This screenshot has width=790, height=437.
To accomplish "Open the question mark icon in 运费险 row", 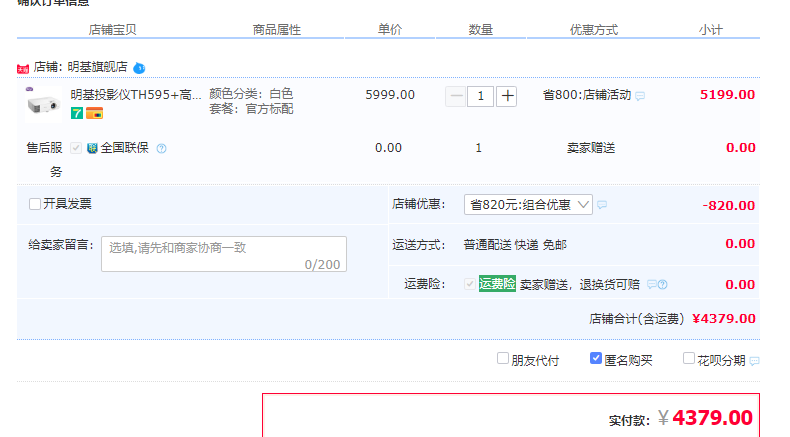I will point(663,284).
